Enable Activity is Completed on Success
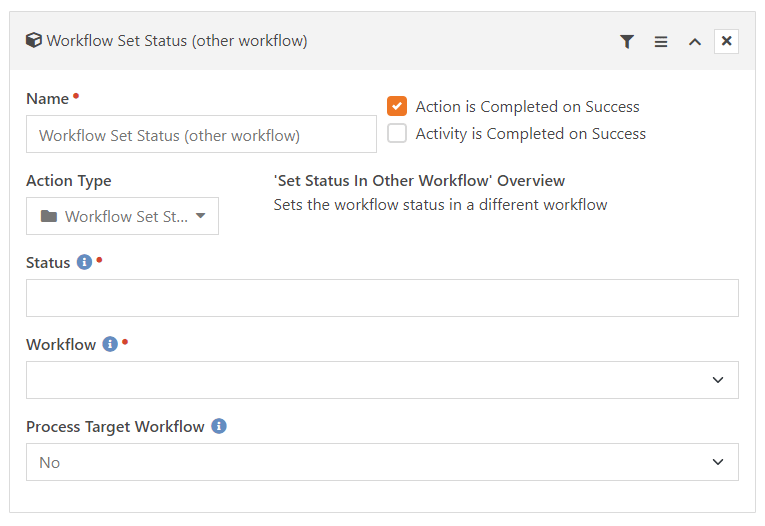 pos(397,133)
